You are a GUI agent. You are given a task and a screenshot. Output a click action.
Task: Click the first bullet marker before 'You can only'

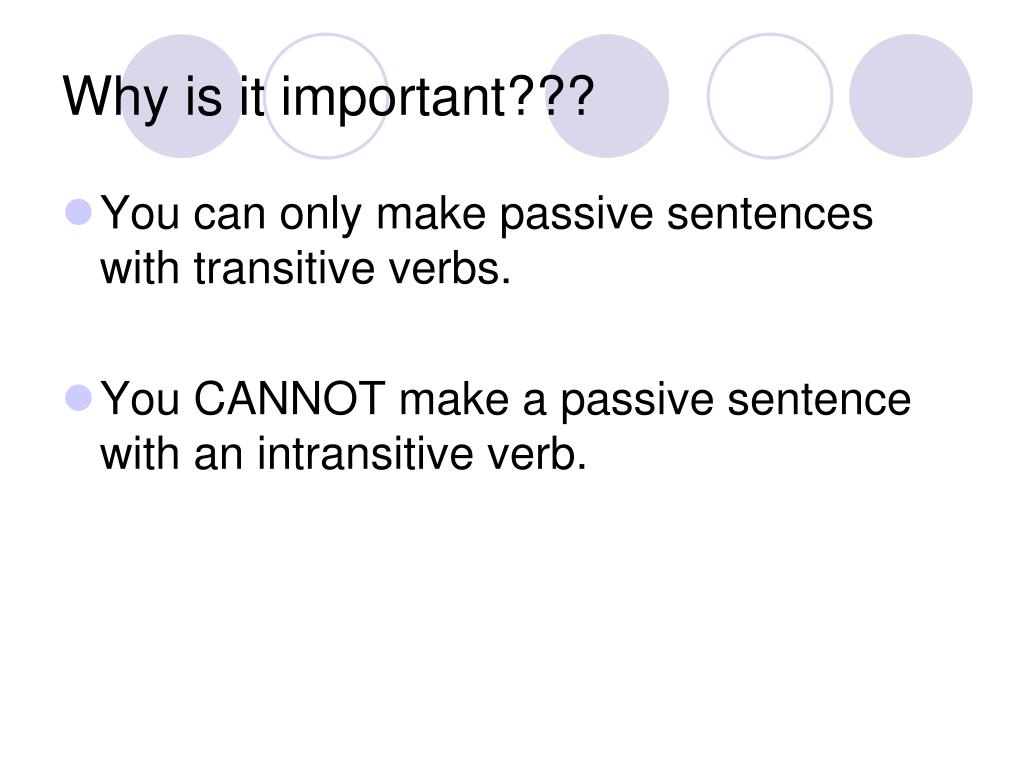(x=79, y=212)
